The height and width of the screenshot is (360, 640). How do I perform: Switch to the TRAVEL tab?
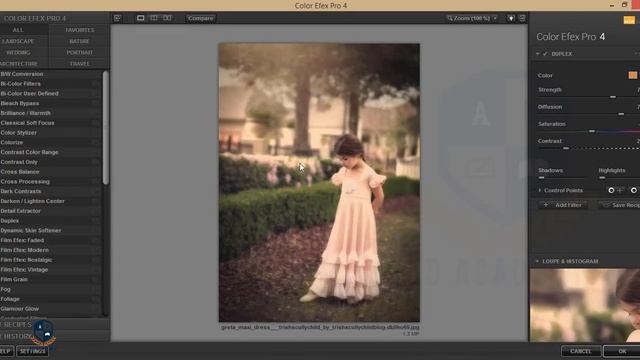[x=80, y=64]
